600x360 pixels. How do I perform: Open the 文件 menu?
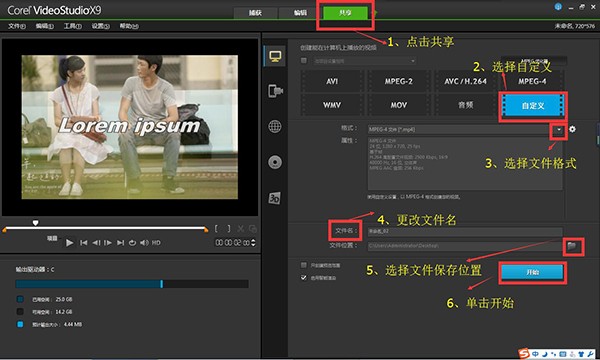16,26
